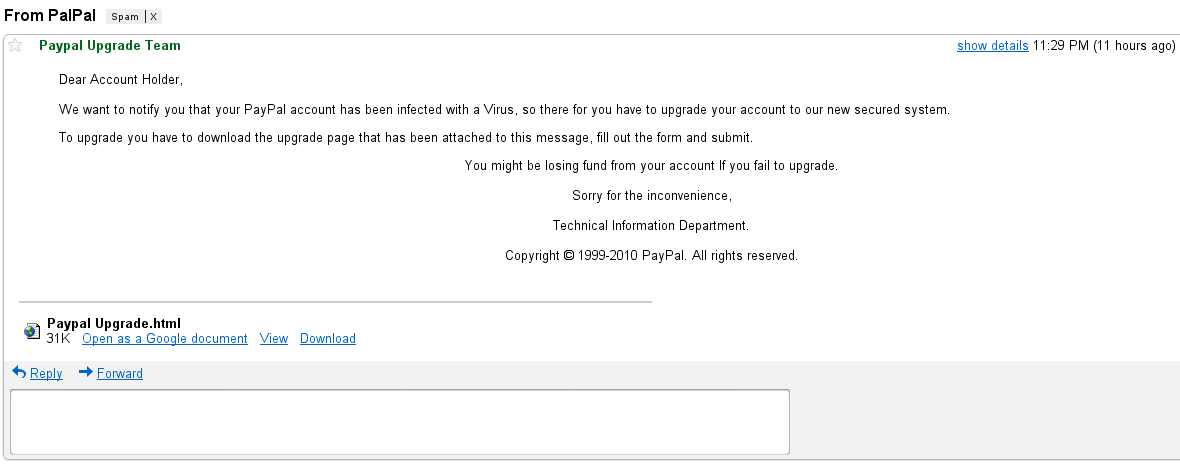Click the subject title From PalPal

[50, 16]
